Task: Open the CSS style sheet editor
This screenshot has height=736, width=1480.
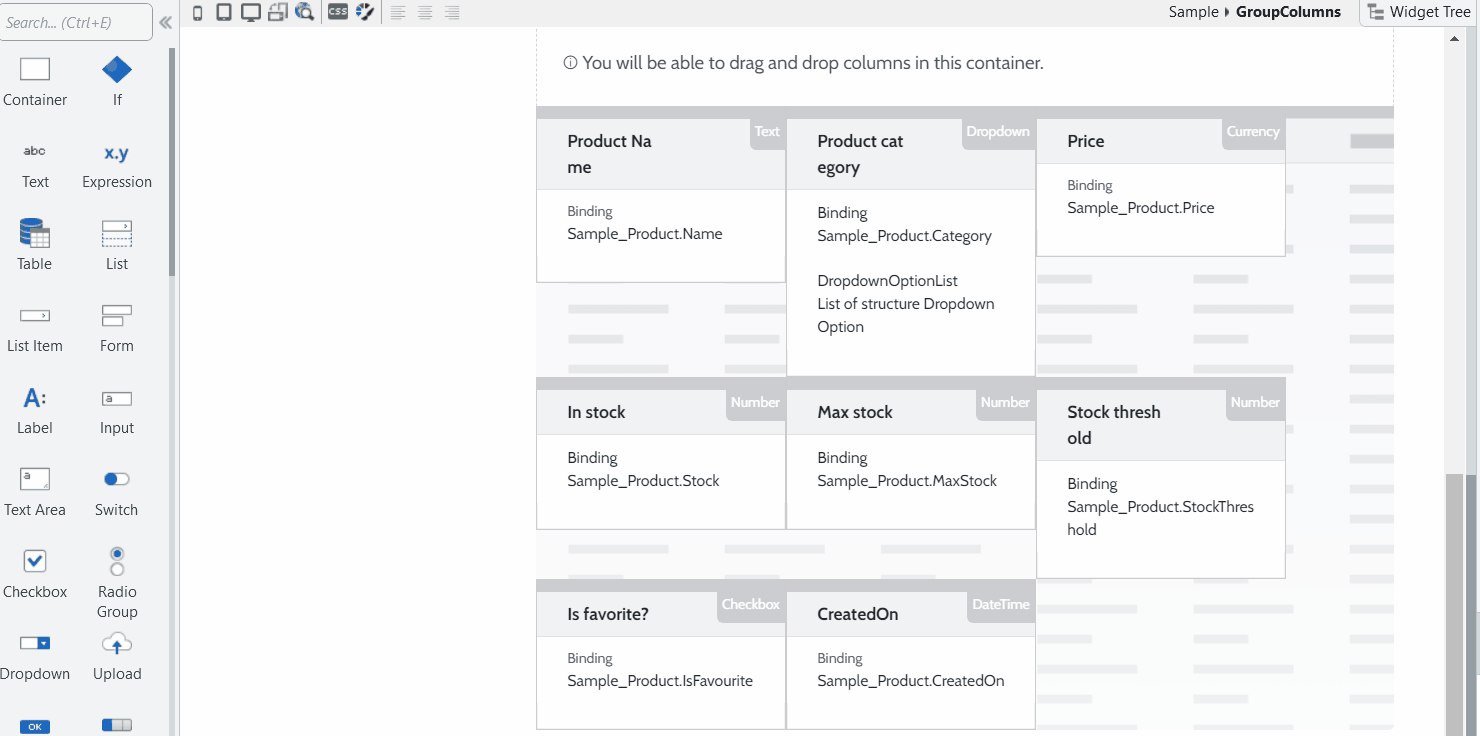Action: coord(338,12)
